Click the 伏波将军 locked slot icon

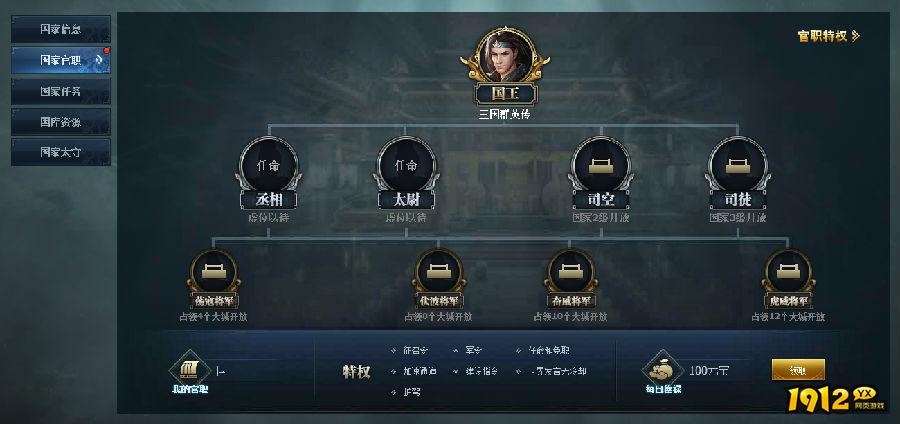pos(439,272)
